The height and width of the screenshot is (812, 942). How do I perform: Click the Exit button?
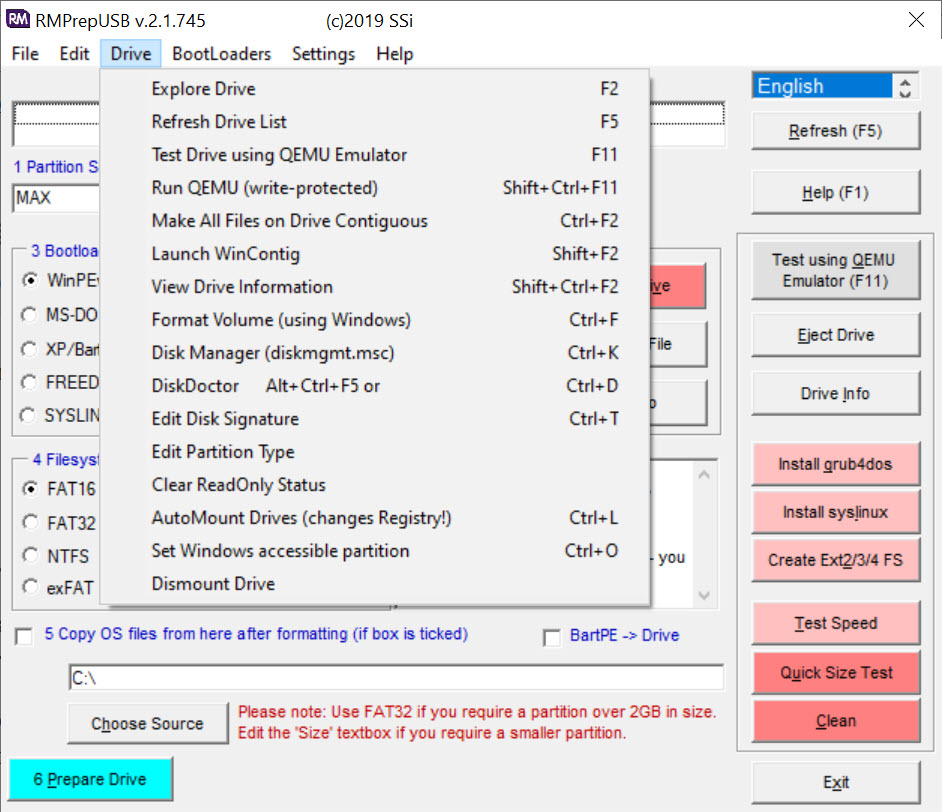[836, 782]
